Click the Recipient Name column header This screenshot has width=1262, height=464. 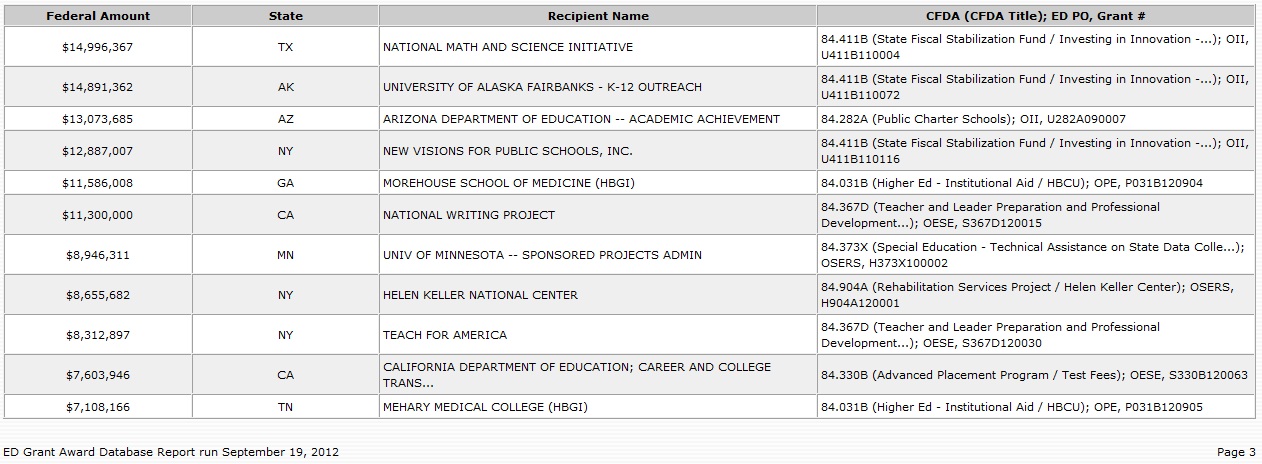(x=598, y=16)
